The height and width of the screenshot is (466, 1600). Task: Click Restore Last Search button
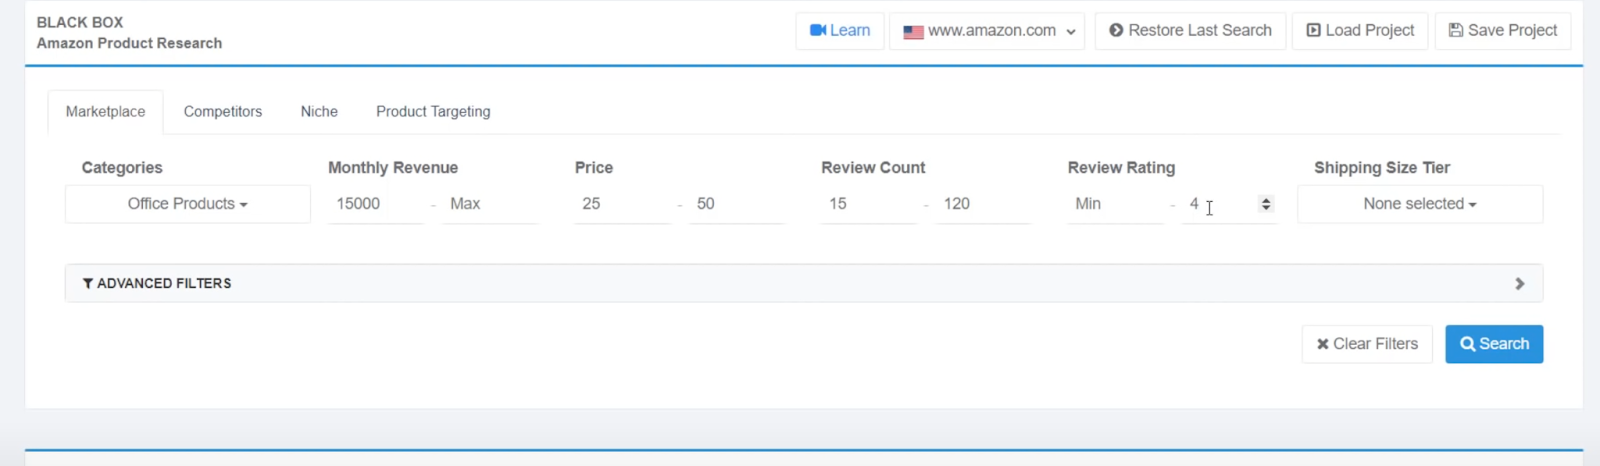tap(1190, 31)
